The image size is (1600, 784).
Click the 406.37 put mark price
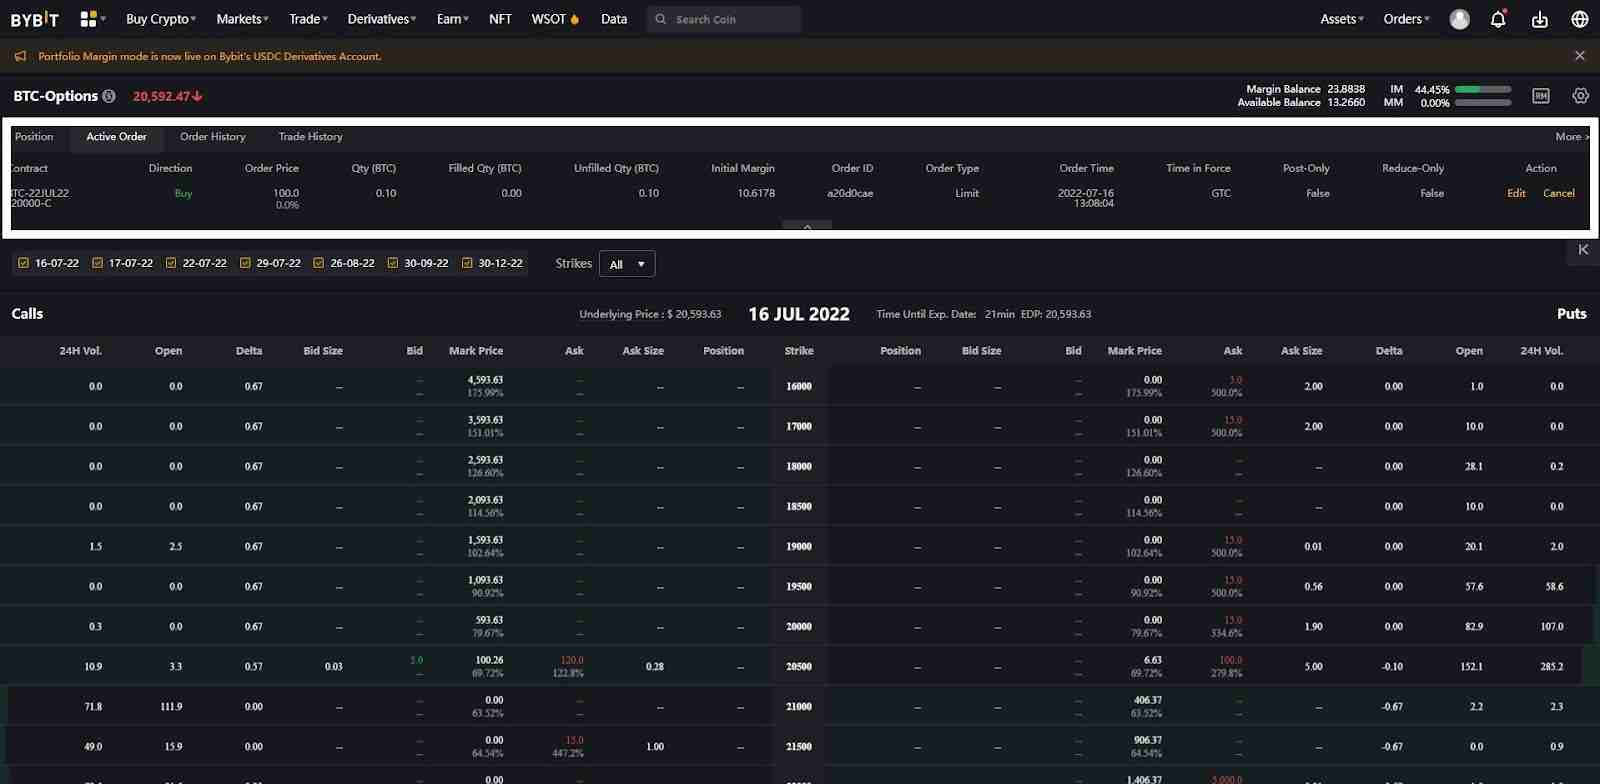click(x=1148, y=700)
